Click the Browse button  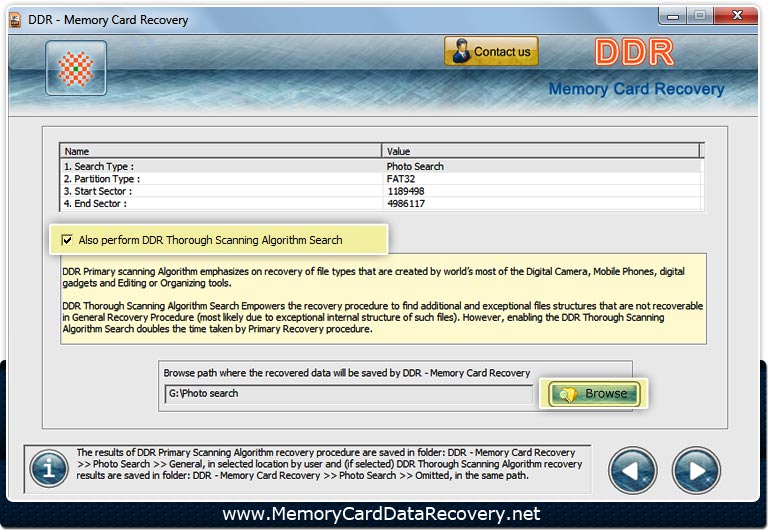coord(594,394)
